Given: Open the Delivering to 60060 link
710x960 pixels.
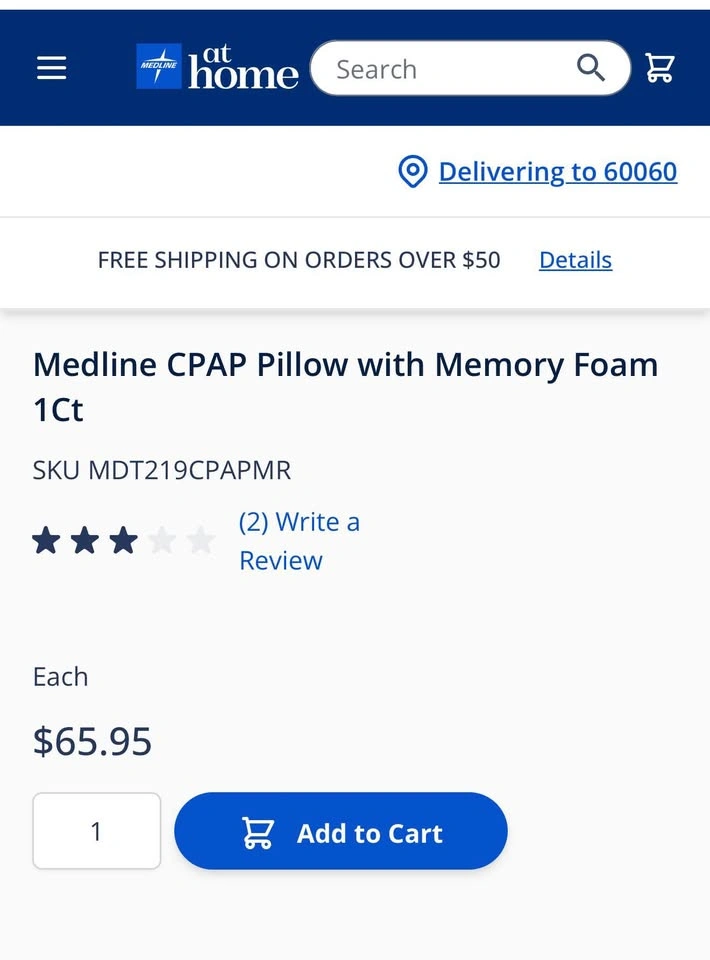Looking at the screenshot, I should pyautogui.click(x=557, y=172).
